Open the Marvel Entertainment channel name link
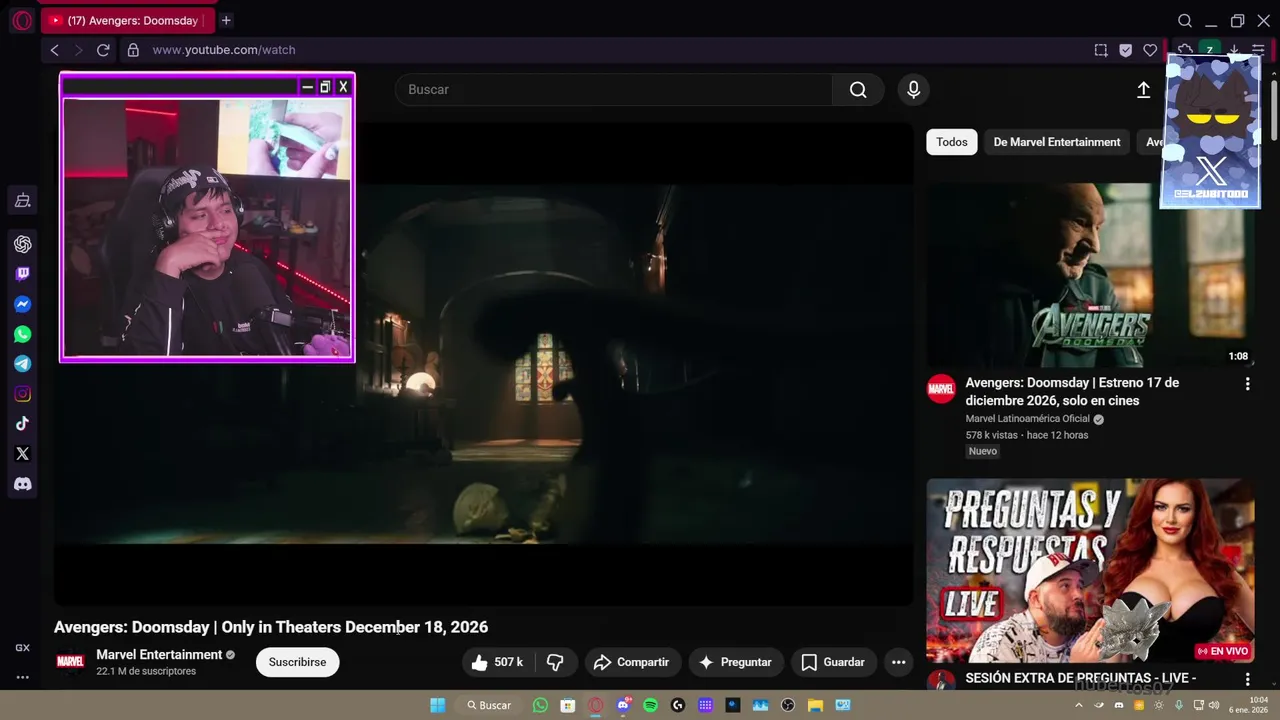This screenshot has height=720, width=1280. pos(159,655)
